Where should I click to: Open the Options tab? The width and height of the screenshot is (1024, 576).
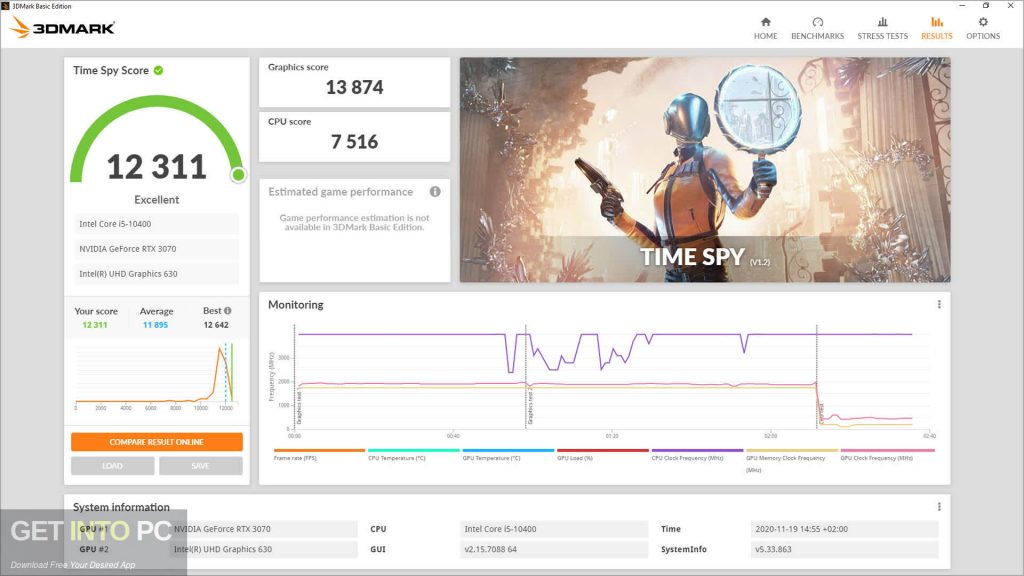click(983, 29)
